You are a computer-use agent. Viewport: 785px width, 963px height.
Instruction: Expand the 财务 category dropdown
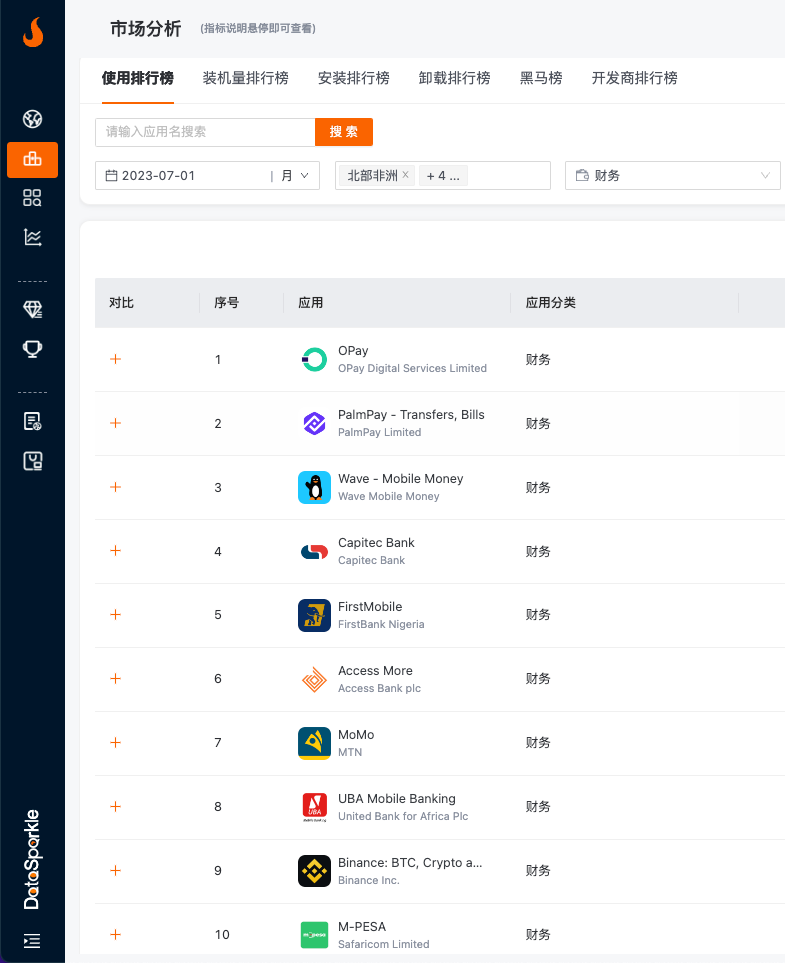point(672,176)
